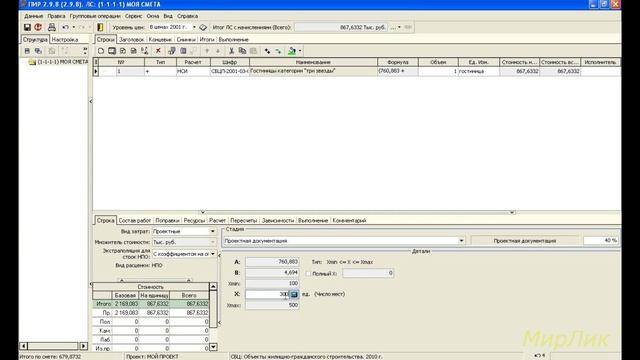
Task: Click the Undo arrow icon
Action: coord(65,27)
